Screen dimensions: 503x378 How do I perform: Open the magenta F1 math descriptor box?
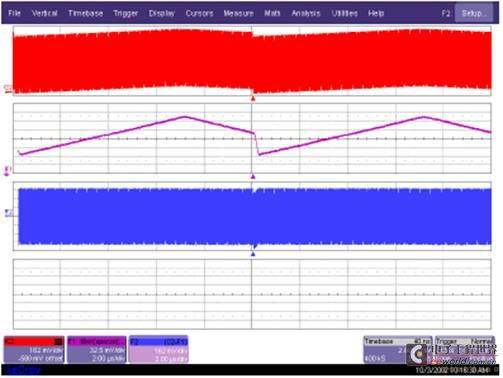(97, 350)
